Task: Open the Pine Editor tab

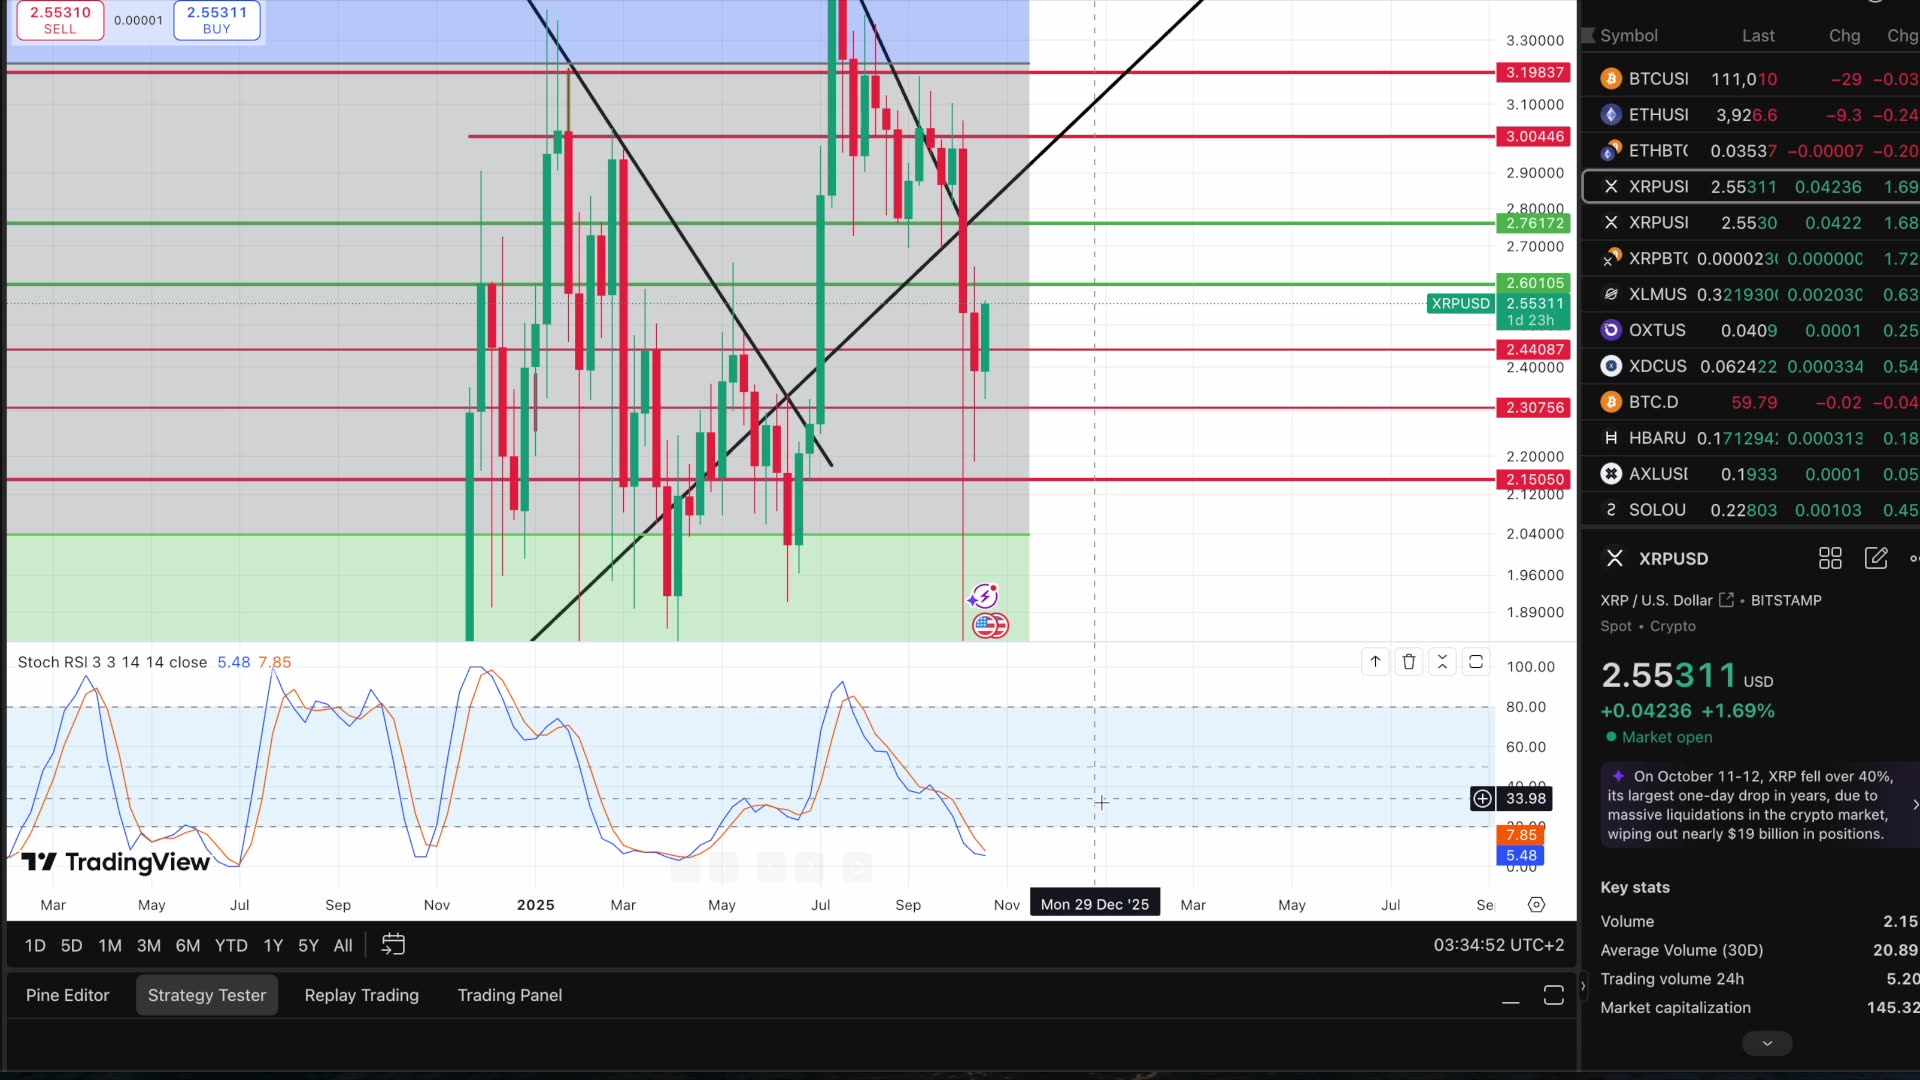Action: (68, 995)
